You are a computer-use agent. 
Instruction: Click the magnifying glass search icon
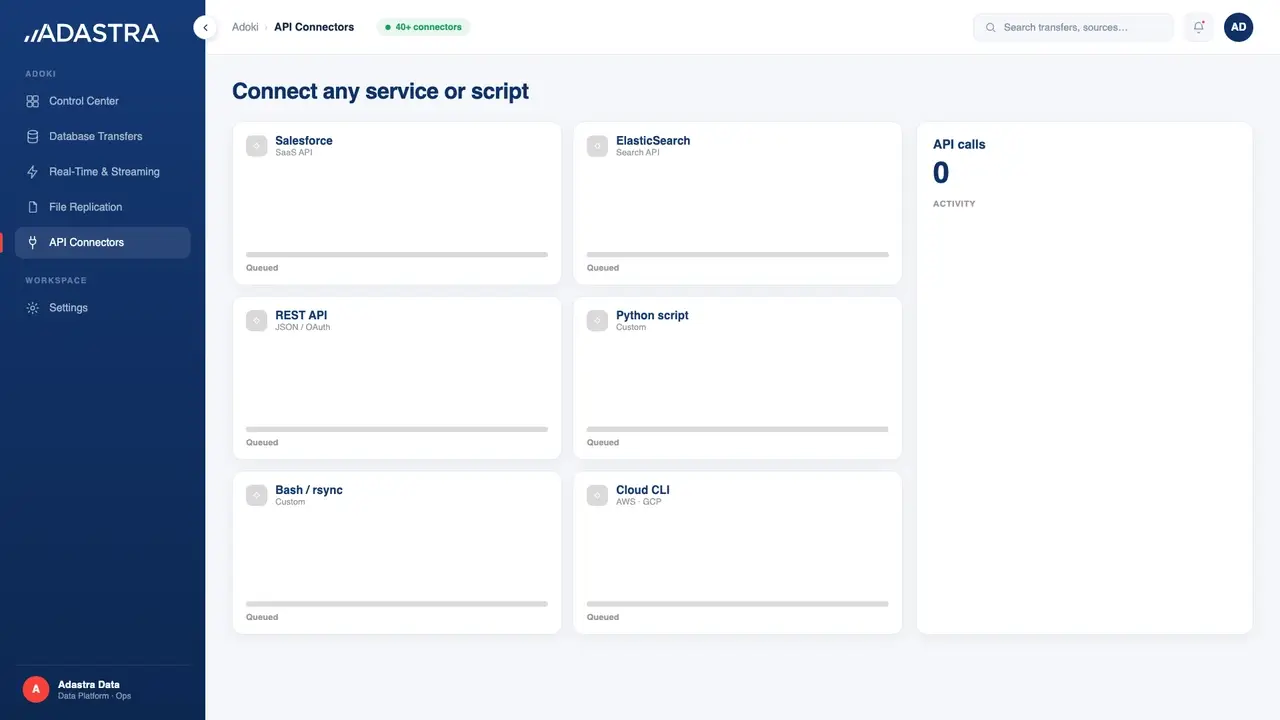(x=991, y=28)
